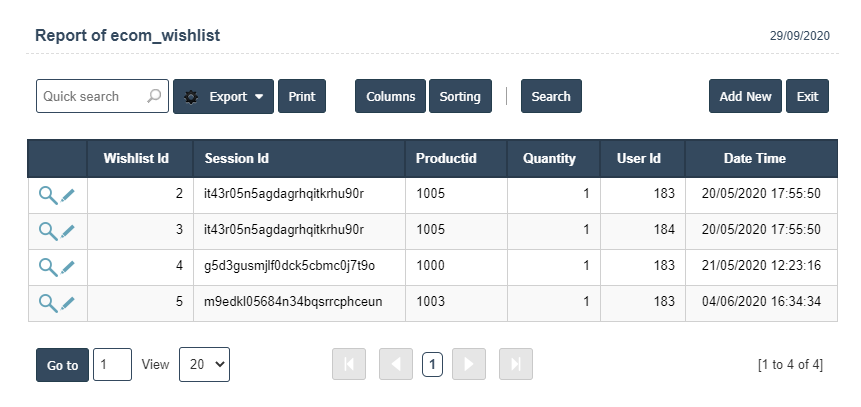View wishlist 4 record via magnifier icon

pyautogui.click(x=47, y=267)
